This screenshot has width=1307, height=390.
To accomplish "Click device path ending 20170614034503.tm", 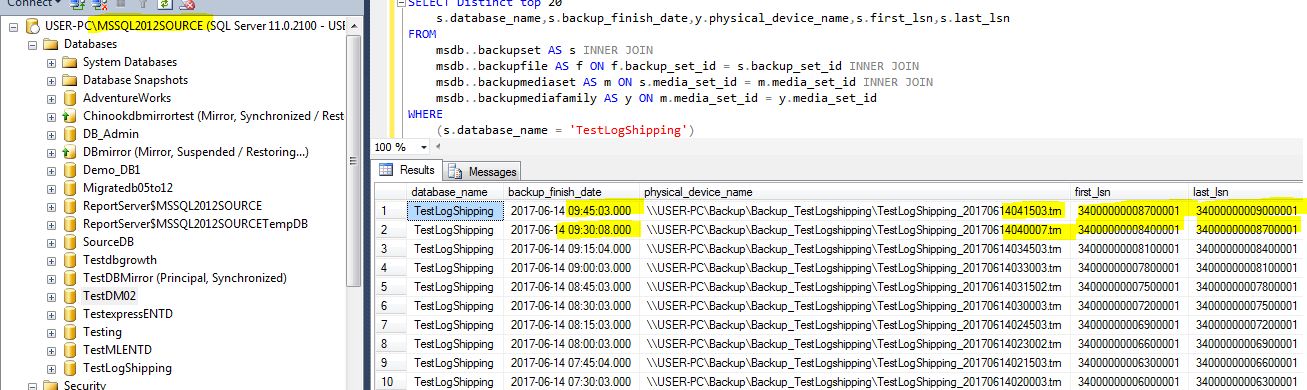I will tap(856, 248).
